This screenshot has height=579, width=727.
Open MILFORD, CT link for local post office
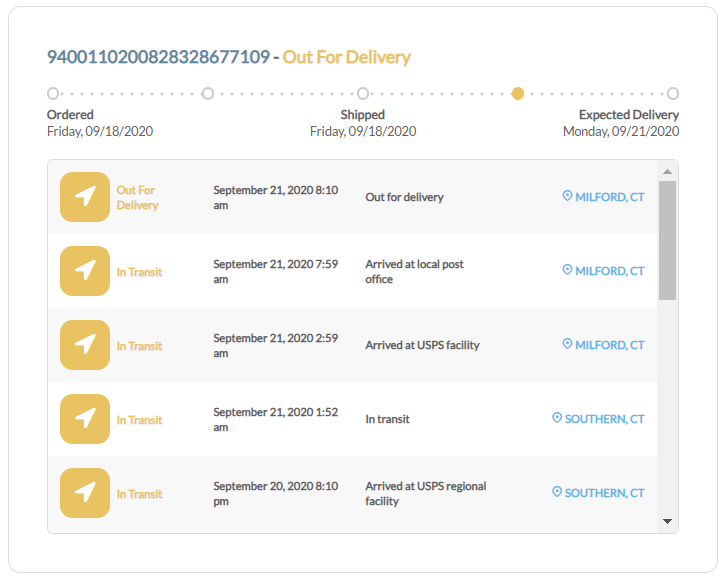pos(609,271)
